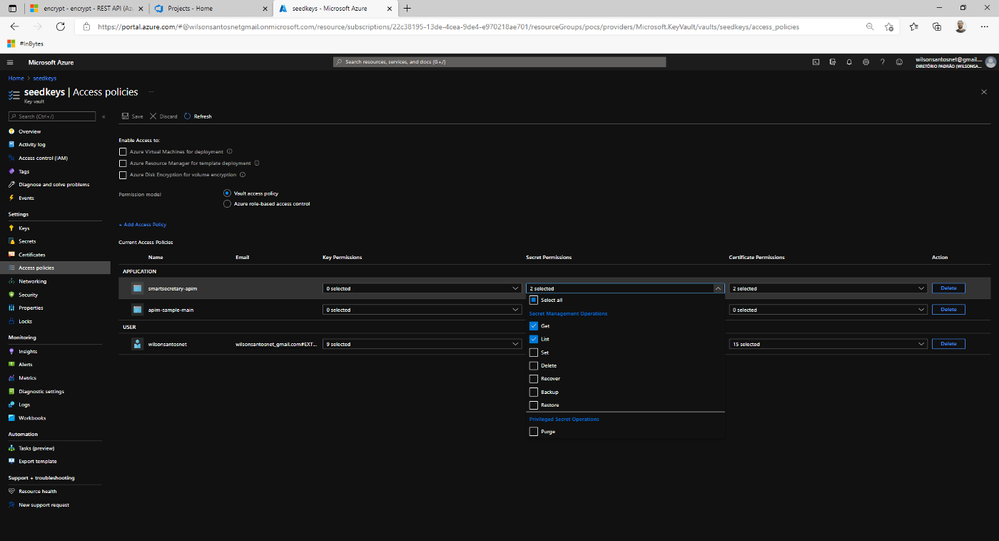Check the Set secret permission

tap(533, 352)
